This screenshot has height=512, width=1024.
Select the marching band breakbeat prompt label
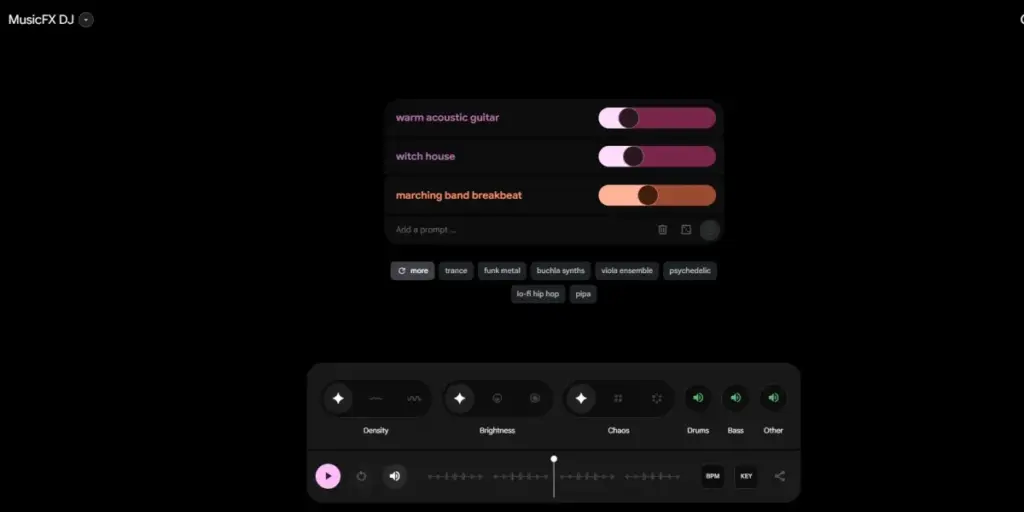pyautogui.click(x=458, y=195)
